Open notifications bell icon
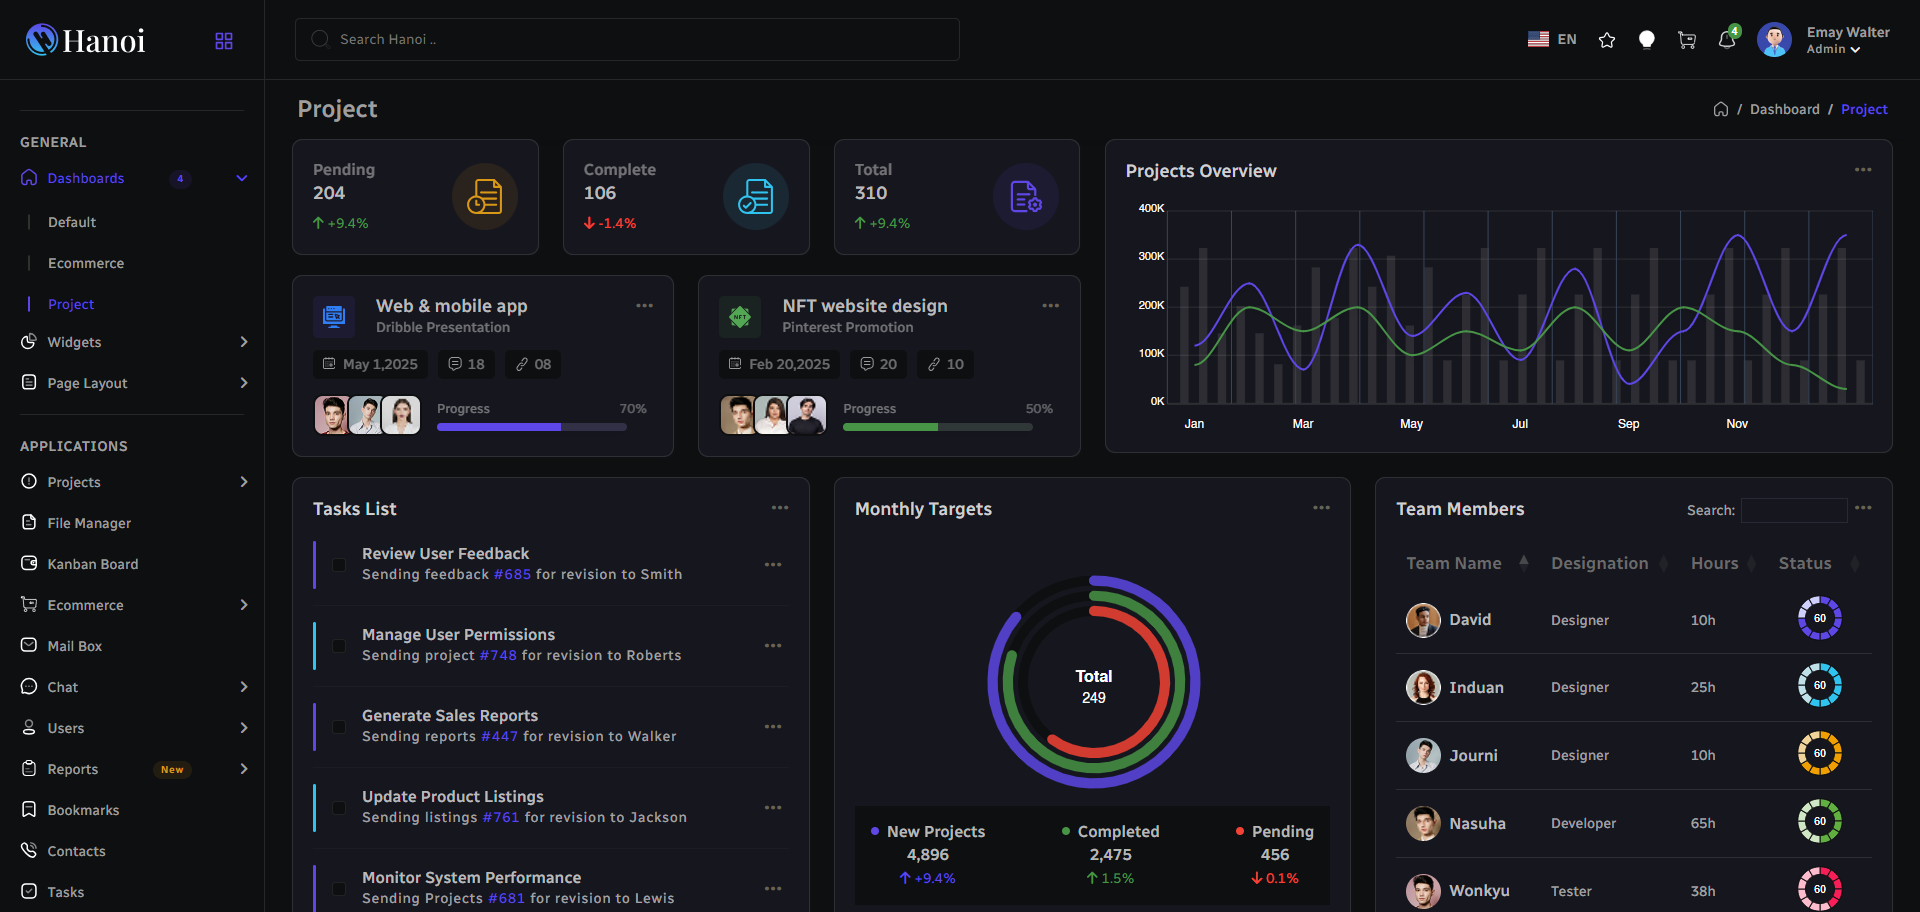The height and width of the screenshot is (912, 1920). (x=1727, y=40)
